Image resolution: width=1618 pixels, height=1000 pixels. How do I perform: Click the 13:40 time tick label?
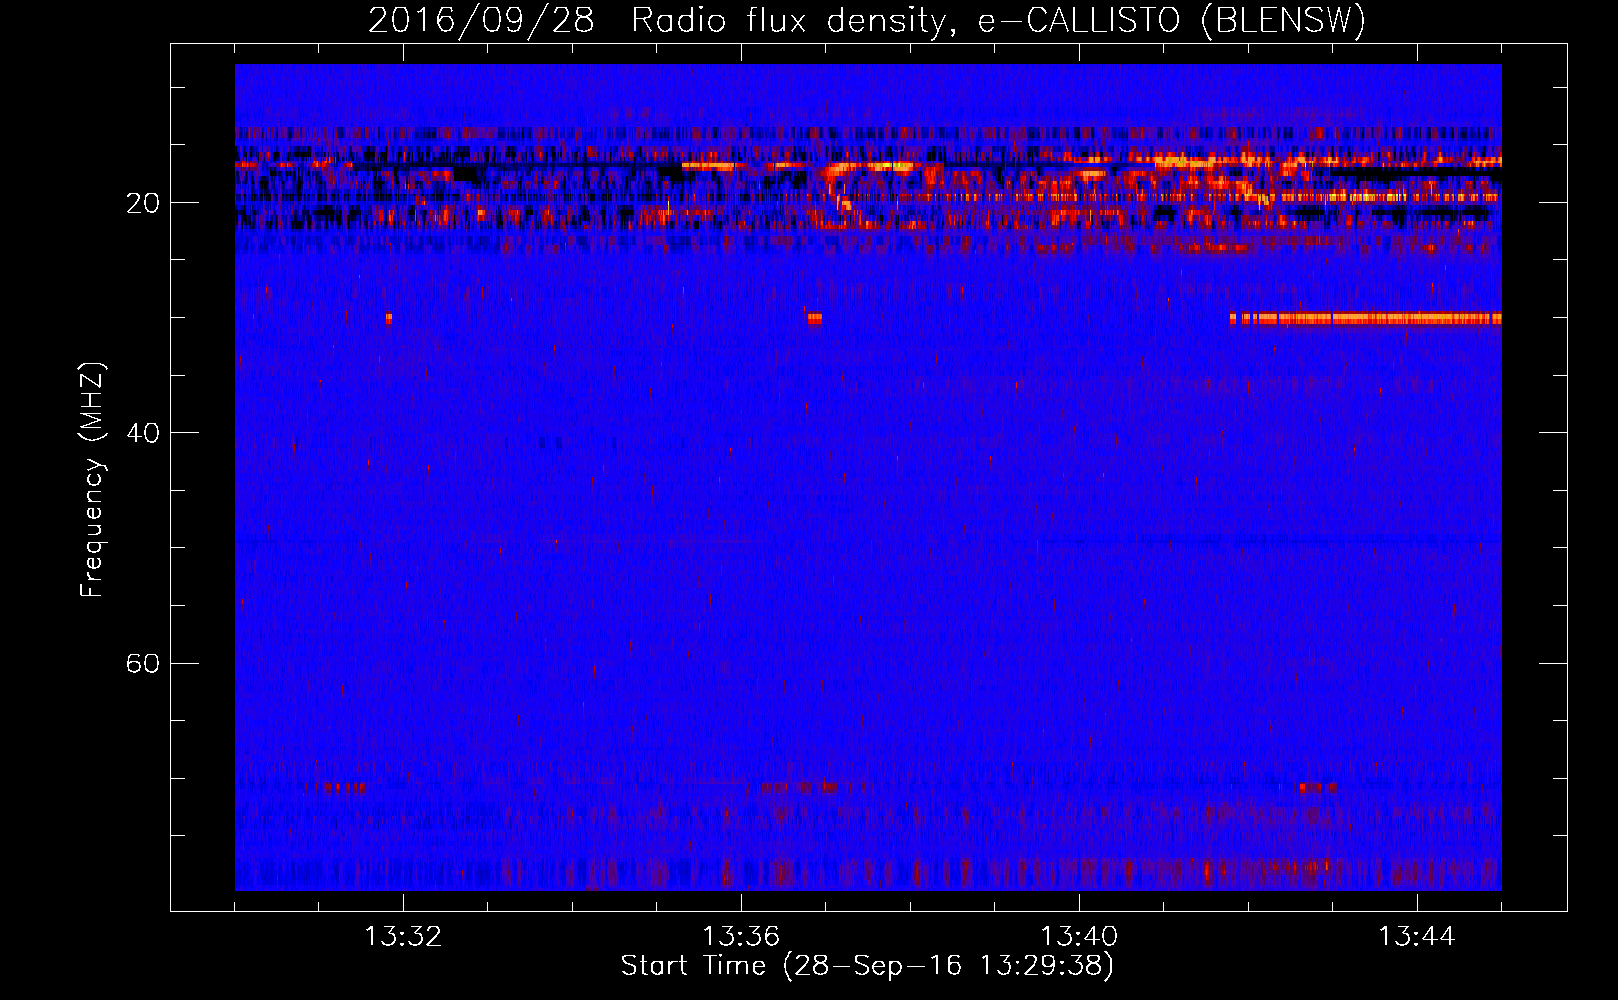(x=1079, y=937)
